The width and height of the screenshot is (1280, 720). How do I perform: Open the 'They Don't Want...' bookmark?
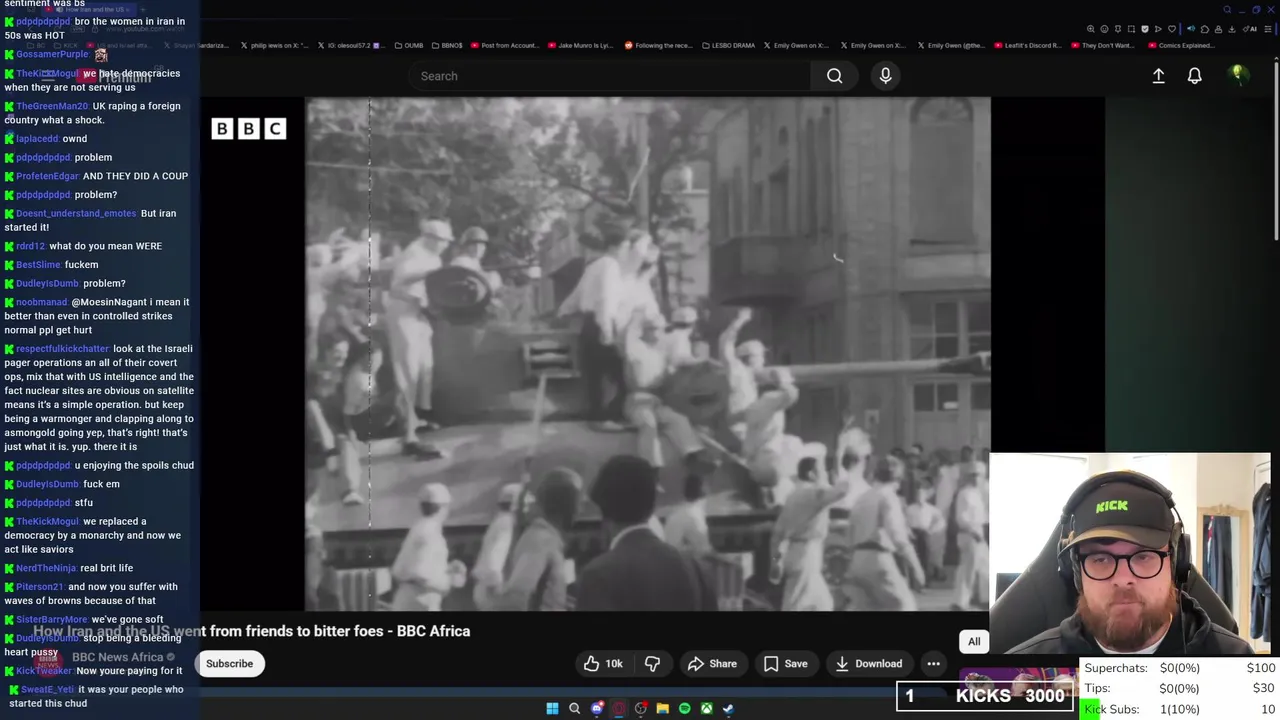pyautogui.click(x=1102, y=45)
